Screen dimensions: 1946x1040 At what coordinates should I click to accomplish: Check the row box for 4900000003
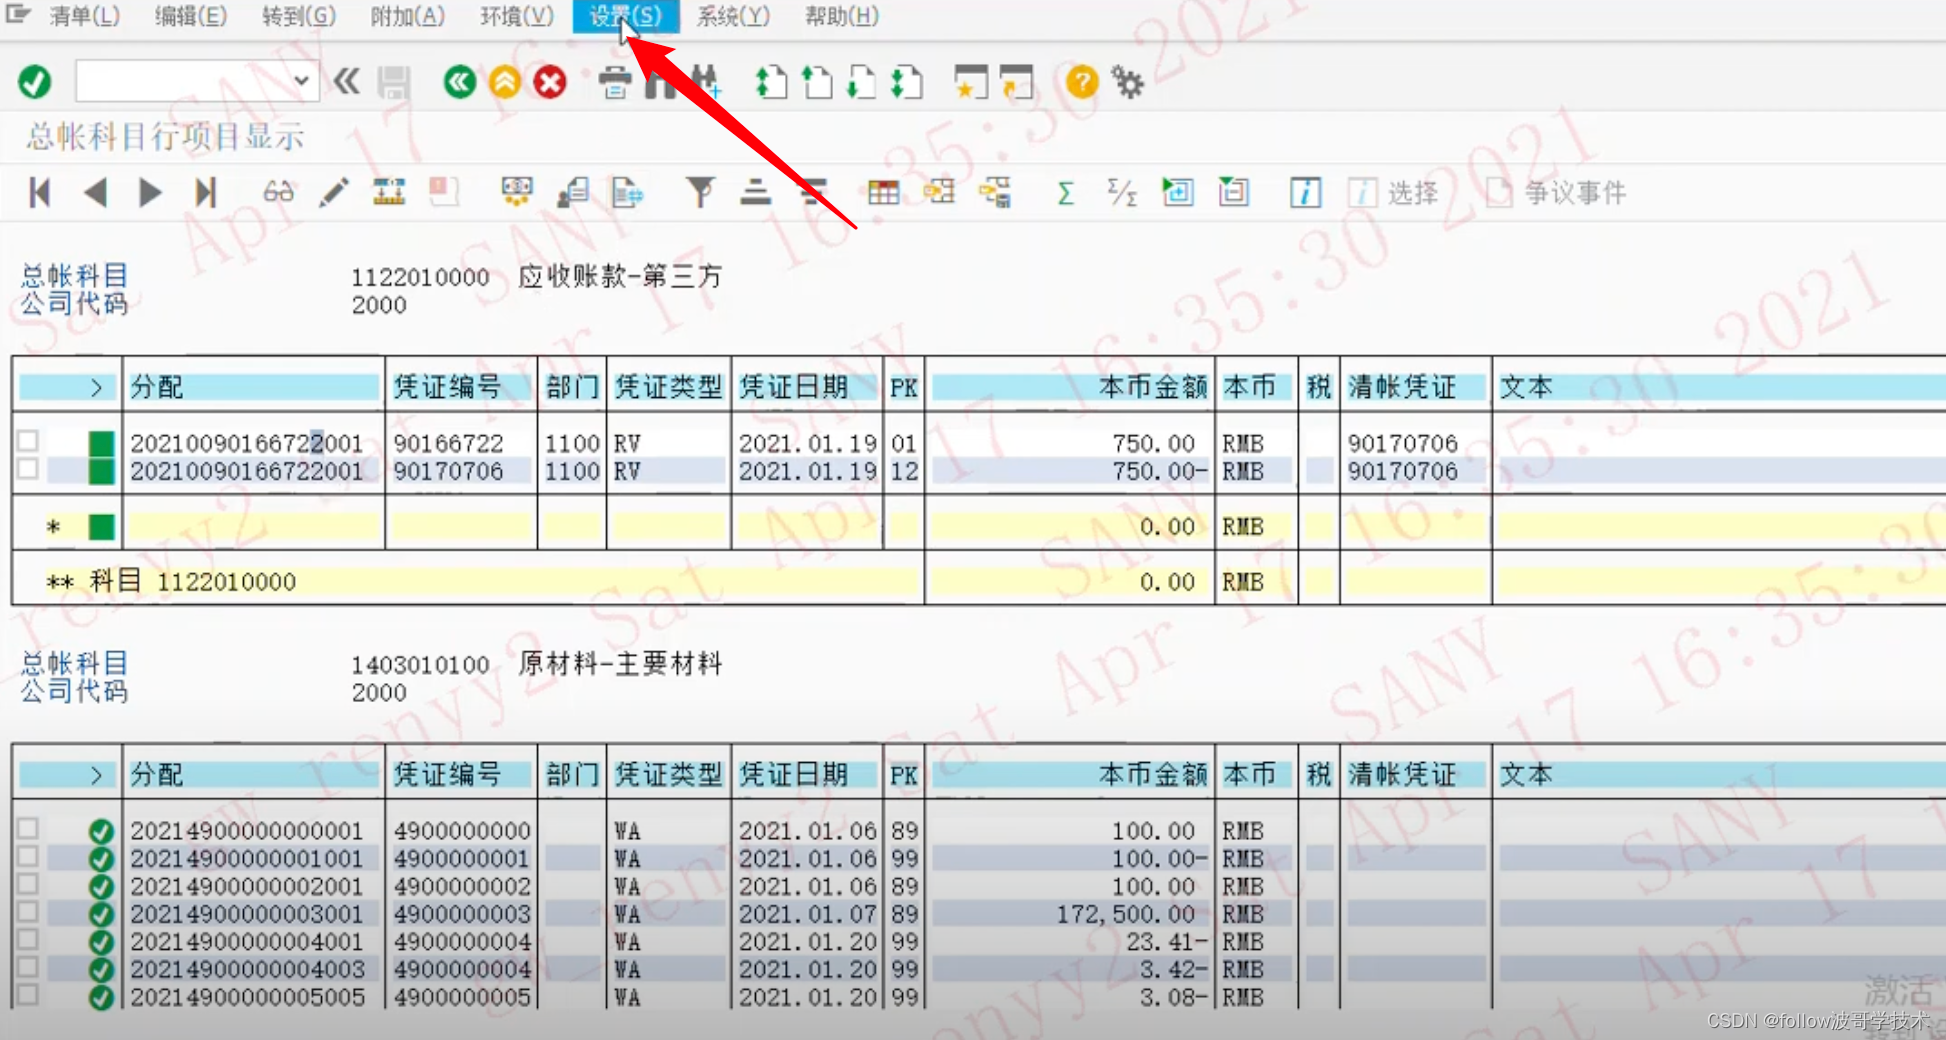[x=28, y=911]
